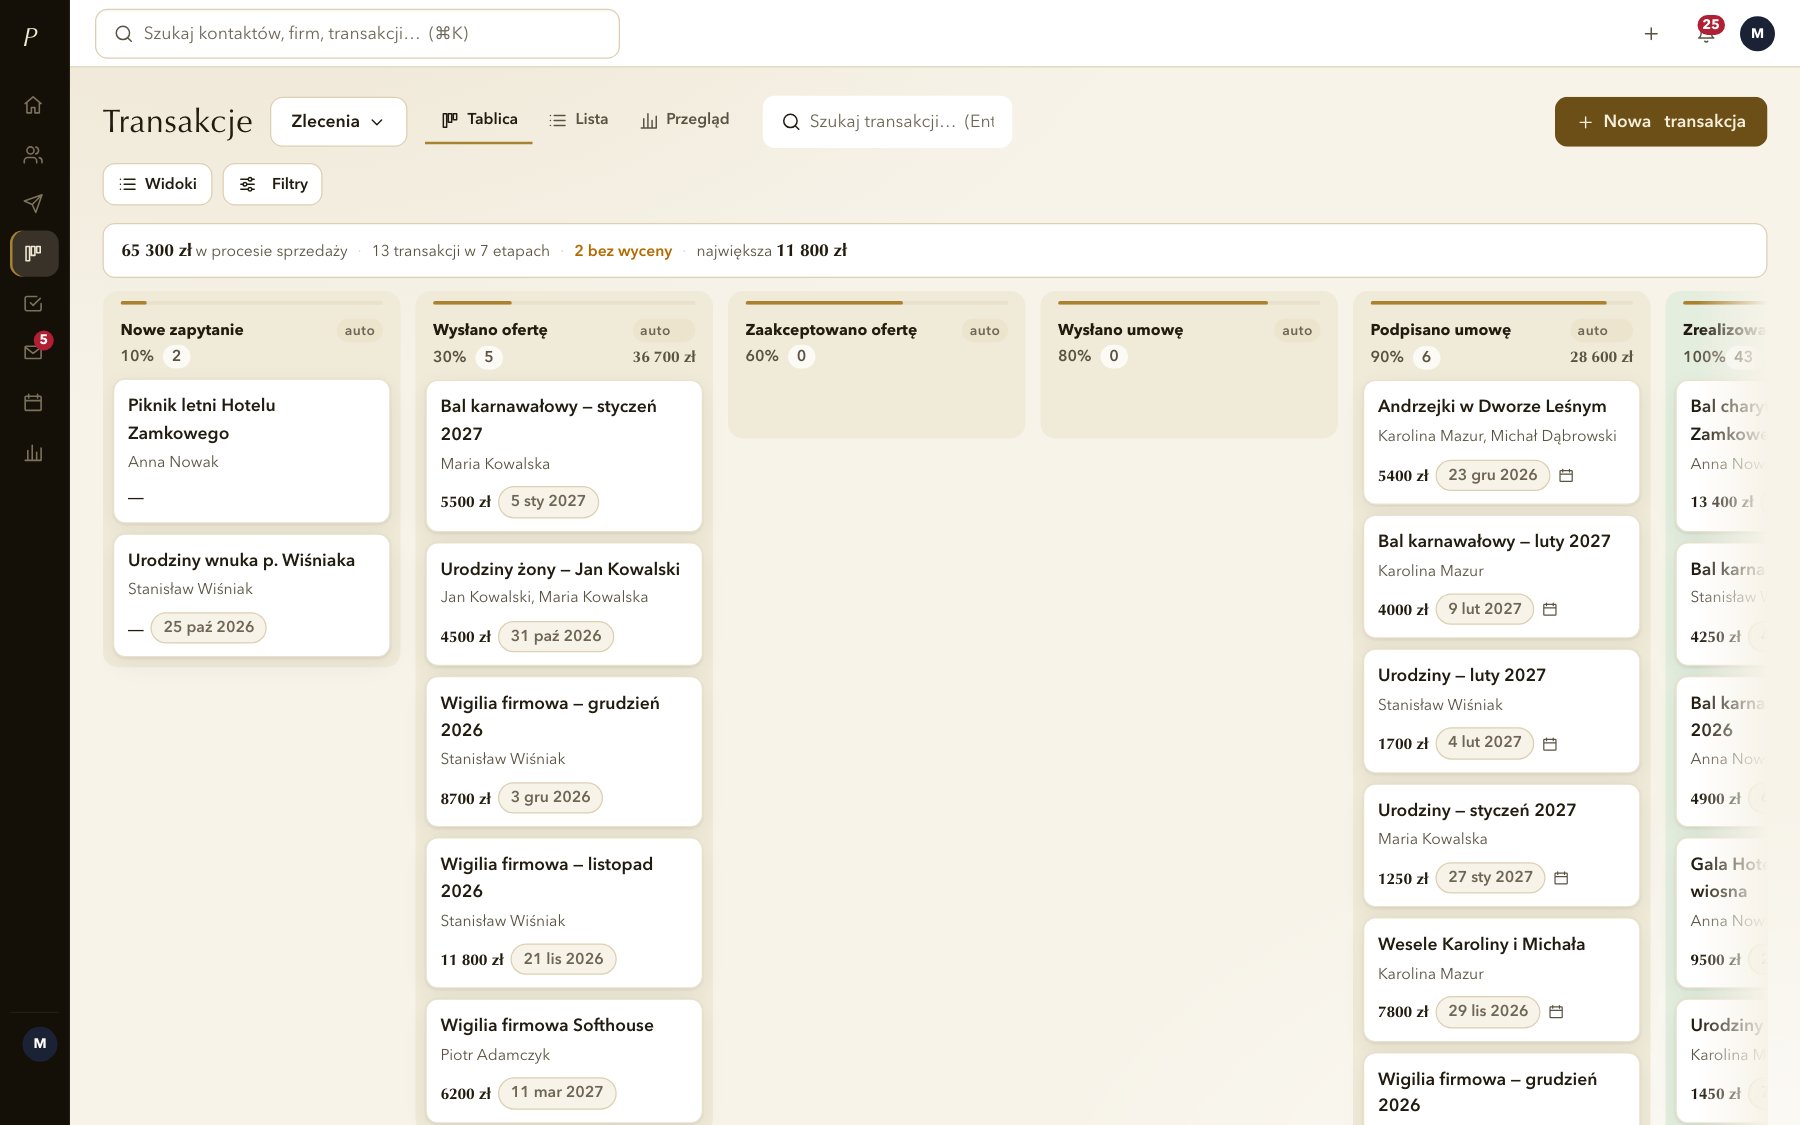
Task: Click the '2 bez wyceny' link
Action: (x=623, y=251)
